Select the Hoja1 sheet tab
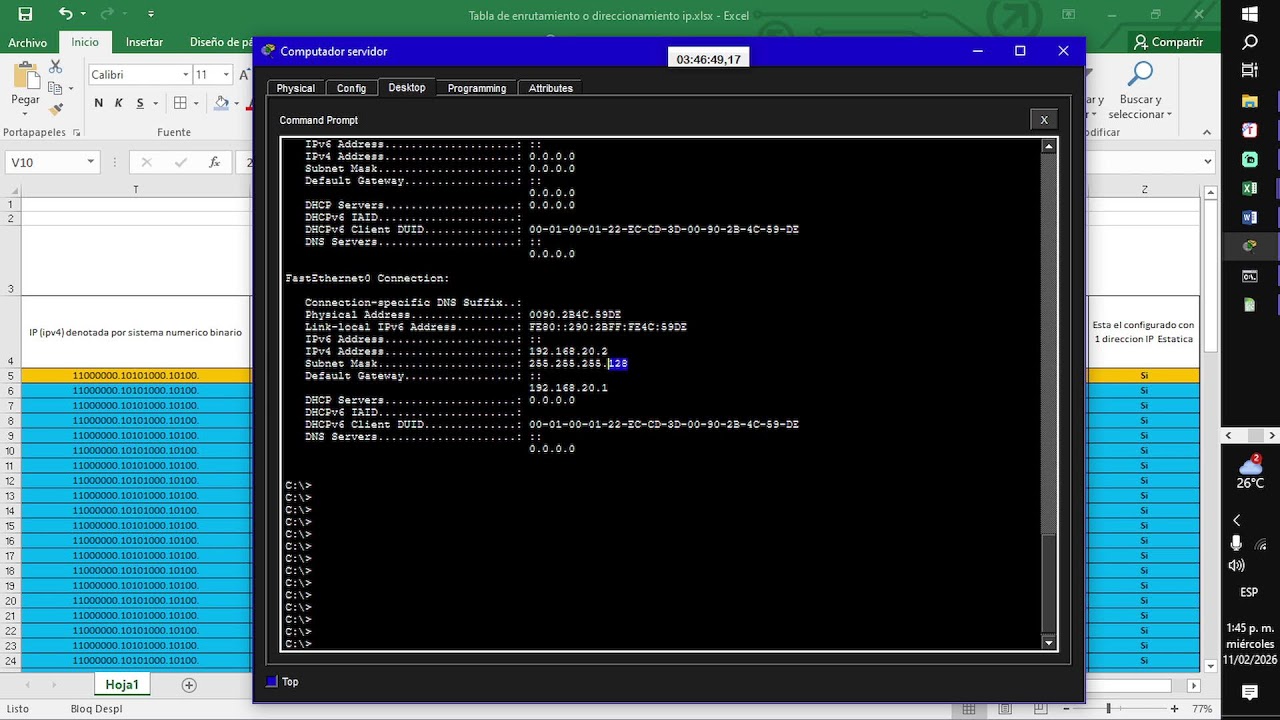This screenshot has width=1280, height=720. 122,685
